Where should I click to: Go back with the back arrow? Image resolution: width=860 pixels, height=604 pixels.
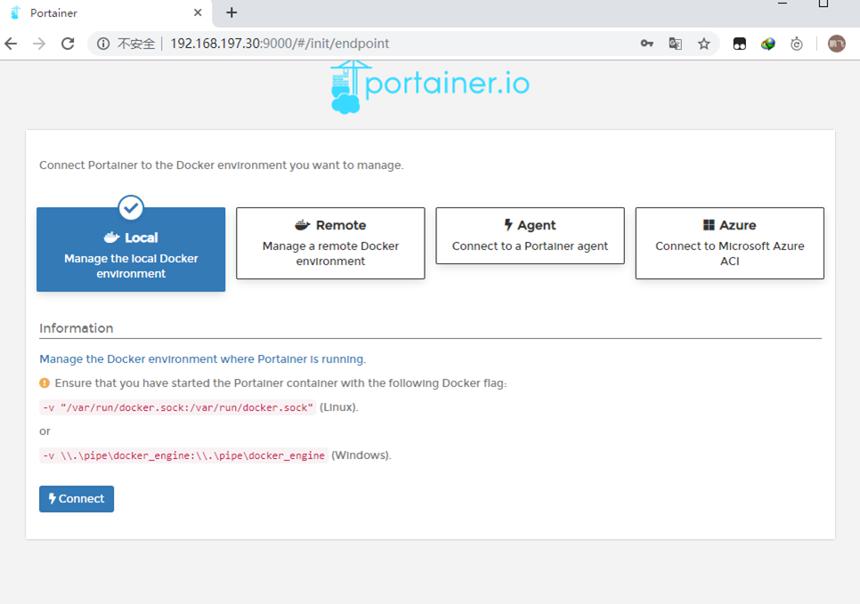(11, 43)
